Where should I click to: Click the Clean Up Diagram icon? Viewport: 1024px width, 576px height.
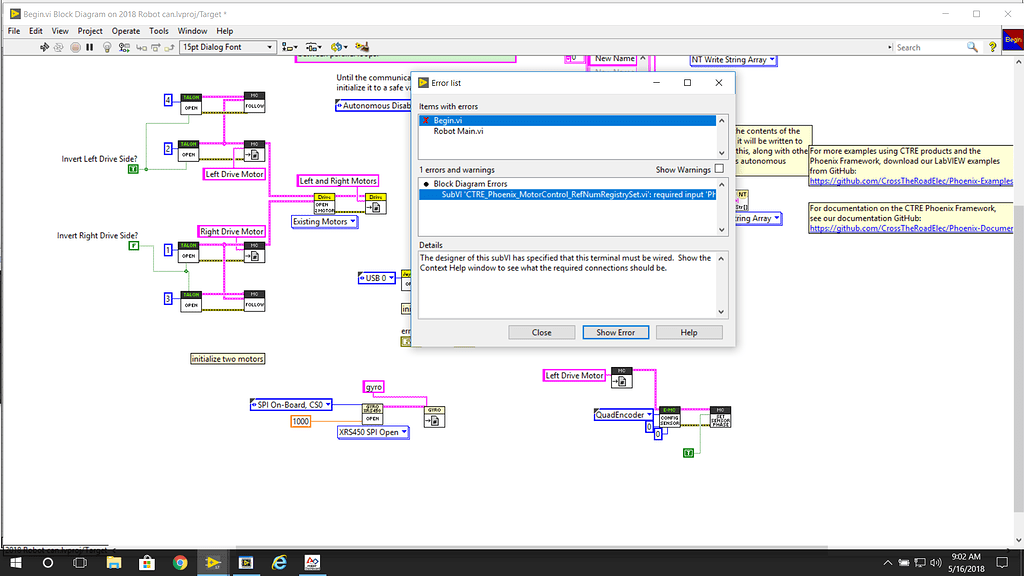362,47
